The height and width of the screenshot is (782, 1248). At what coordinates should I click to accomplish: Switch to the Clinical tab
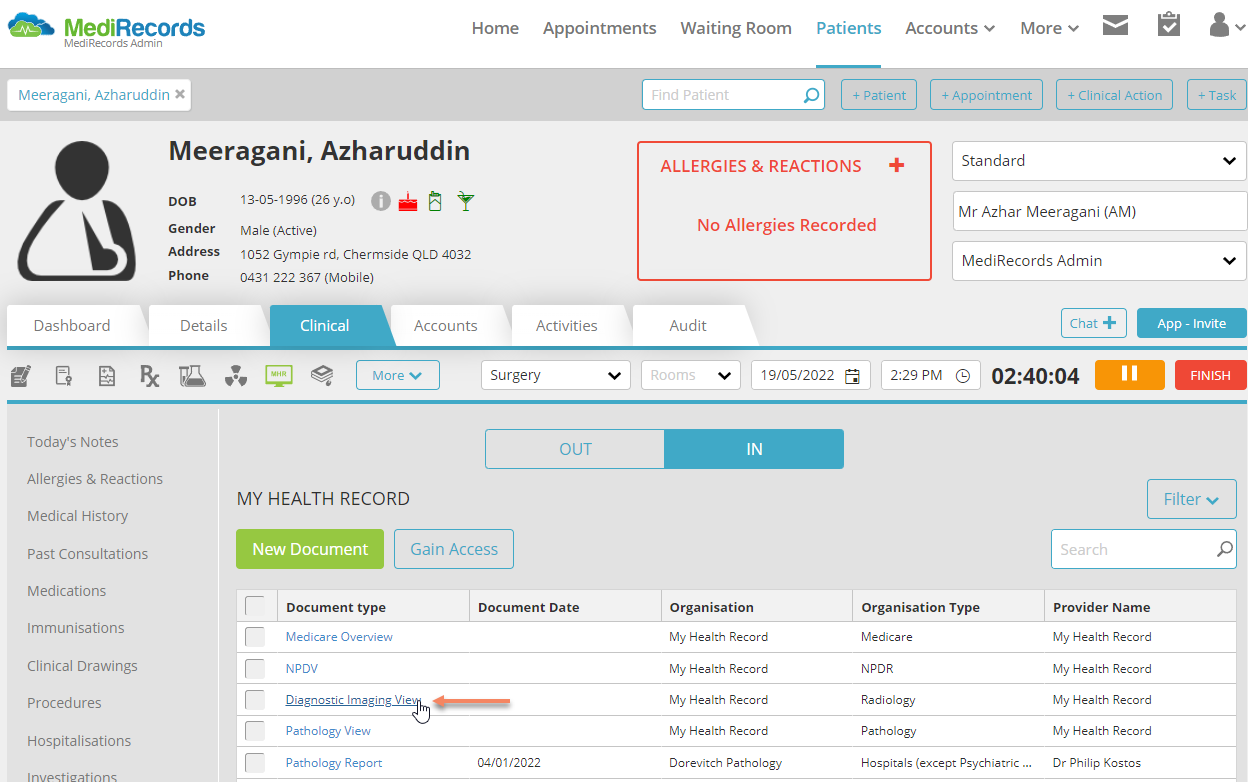[325, 325]
